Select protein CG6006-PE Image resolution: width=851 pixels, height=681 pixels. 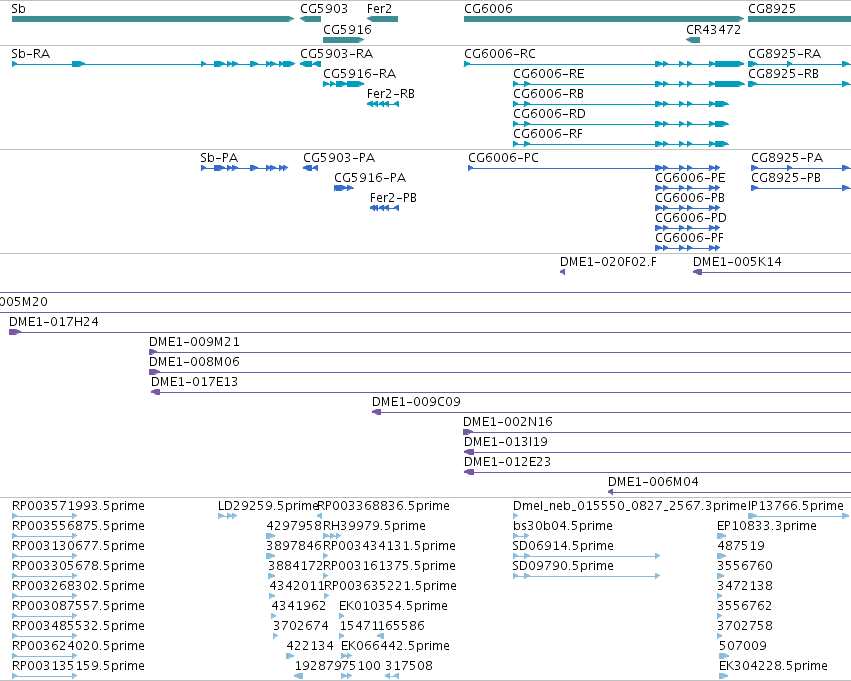point(690,178)
